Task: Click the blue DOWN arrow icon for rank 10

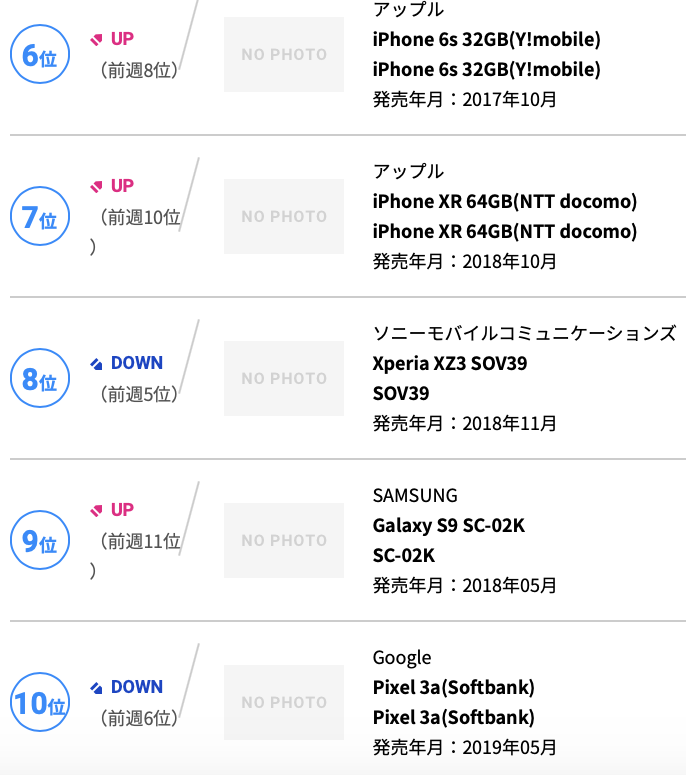Action: point(96,688)
